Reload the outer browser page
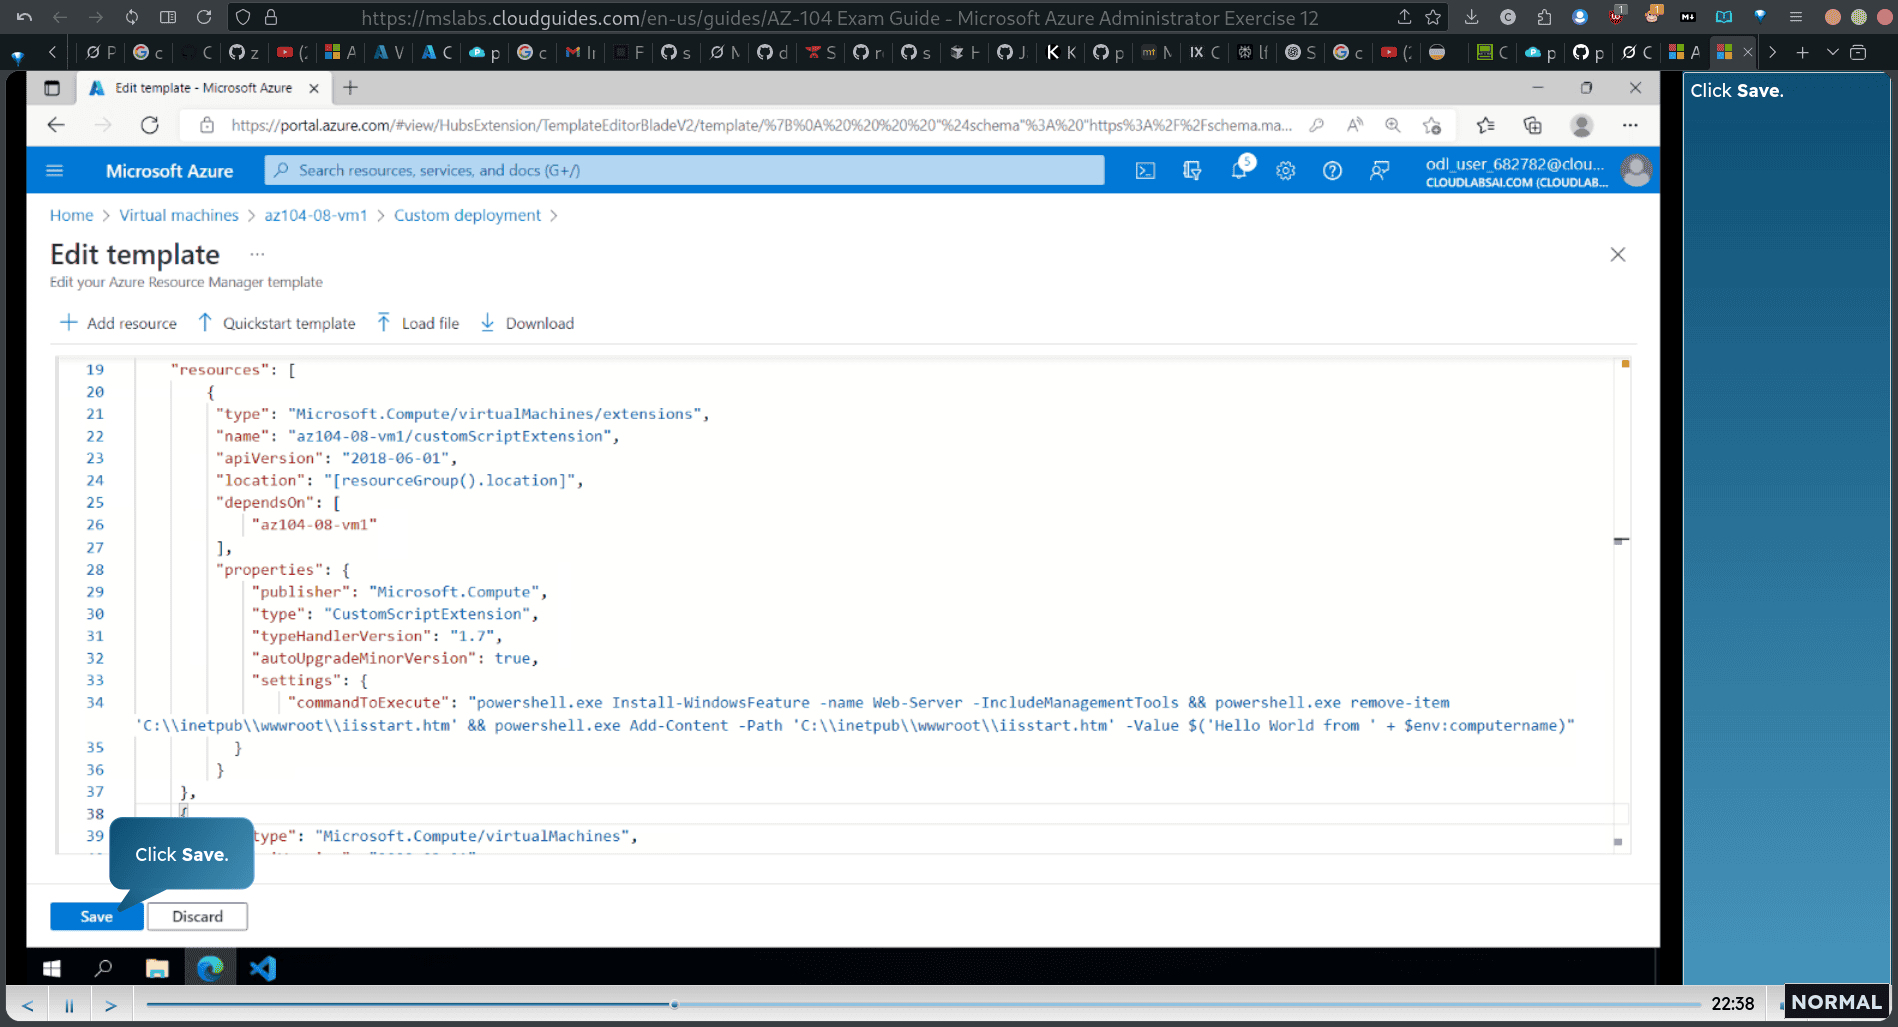 [x=204, y=17]
